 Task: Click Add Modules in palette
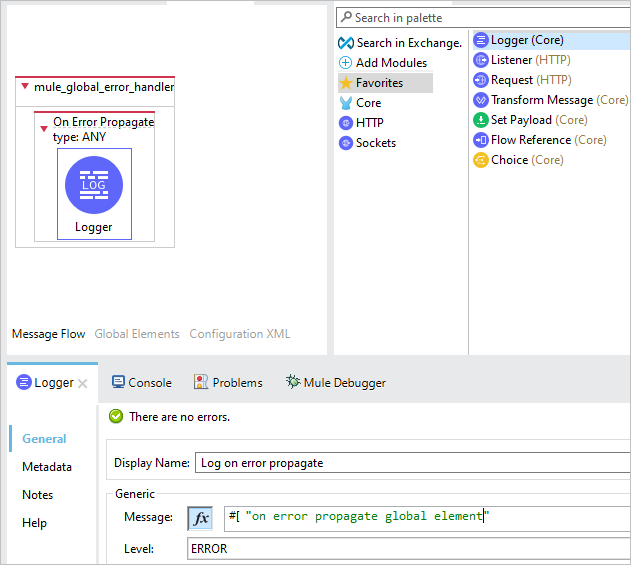click(x=392, y=63)
